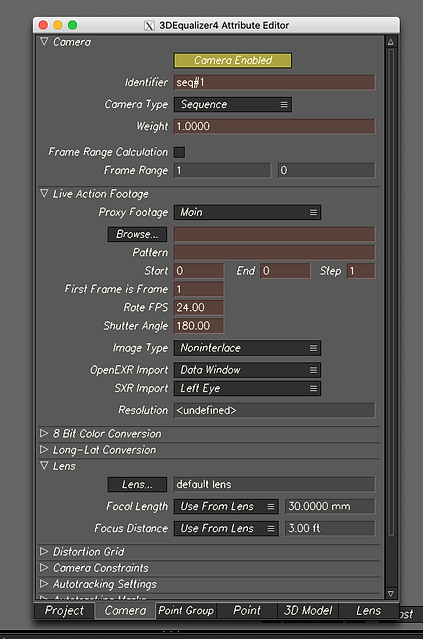Click the 3.00 ft focus distance field
The width and height of the screenshot is (423, 639).
[330, 529]
